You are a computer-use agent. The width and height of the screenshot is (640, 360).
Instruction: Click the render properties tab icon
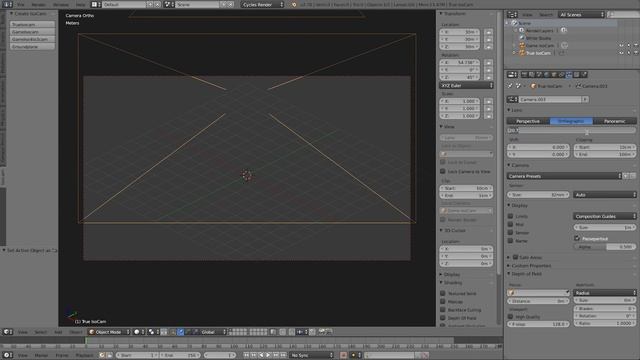point(524,75)
